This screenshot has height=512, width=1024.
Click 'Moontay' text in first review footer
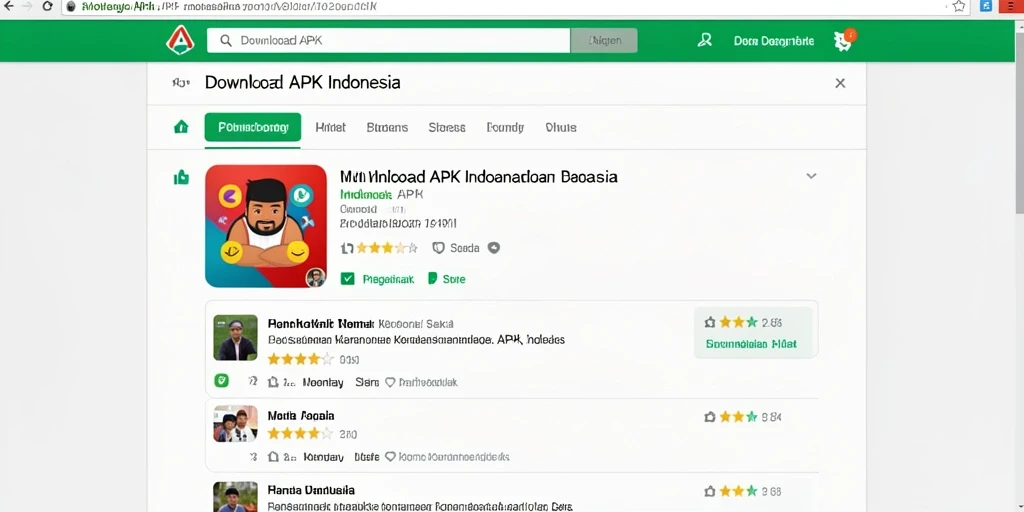coord(323,383)
